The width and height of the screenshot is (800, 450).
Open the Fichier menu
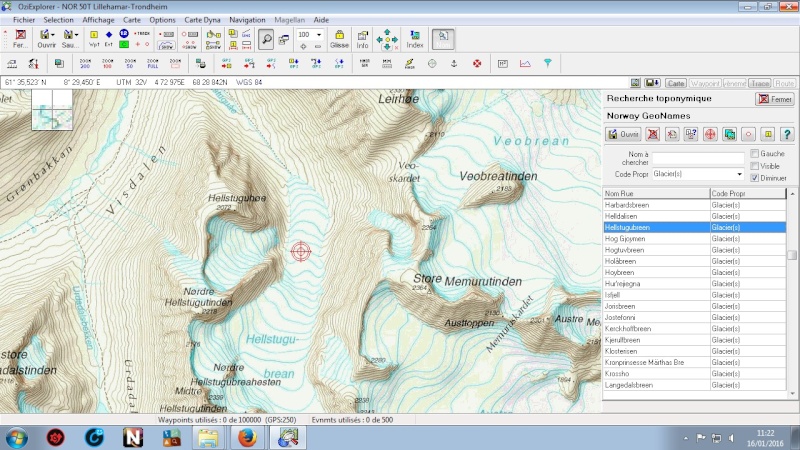24,20
